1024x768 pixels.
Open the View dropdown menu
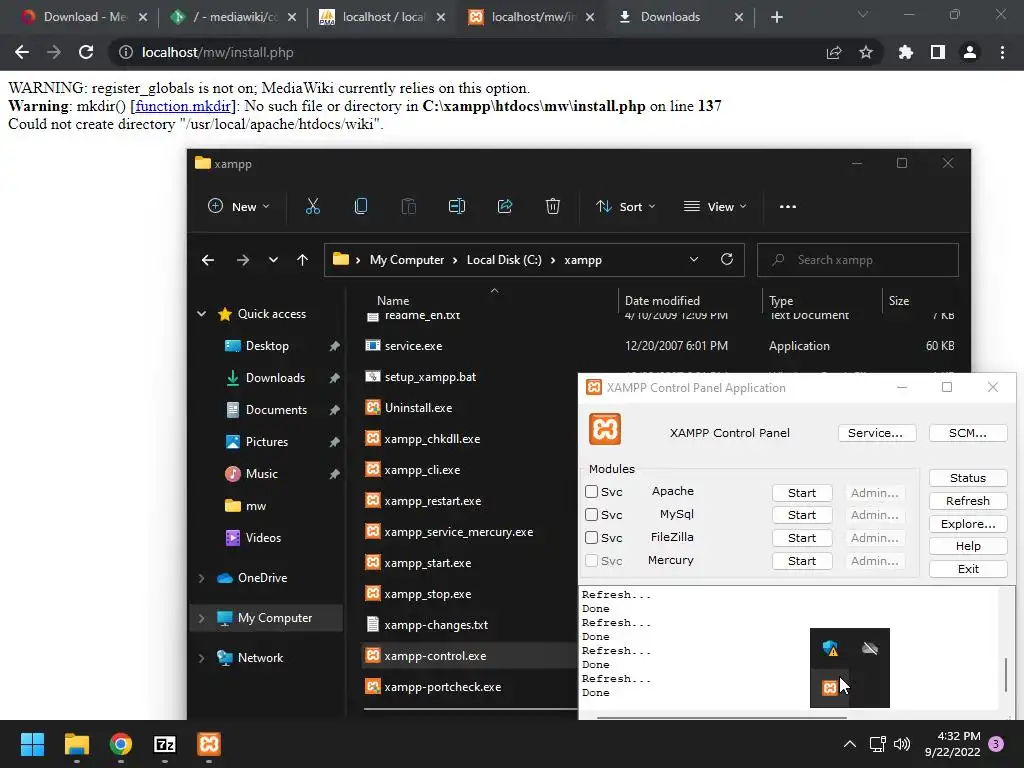[714, 206]
